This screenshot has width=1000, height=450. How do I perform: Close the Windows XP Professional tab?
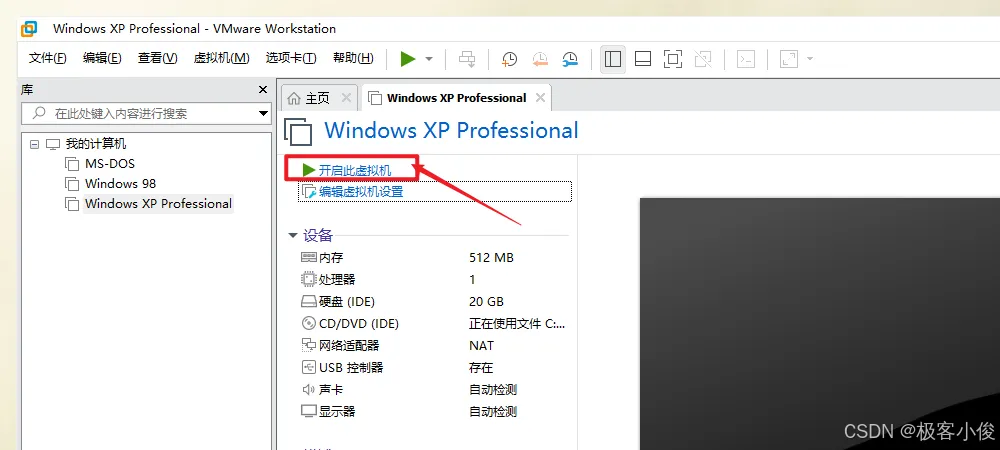[540, 98]
